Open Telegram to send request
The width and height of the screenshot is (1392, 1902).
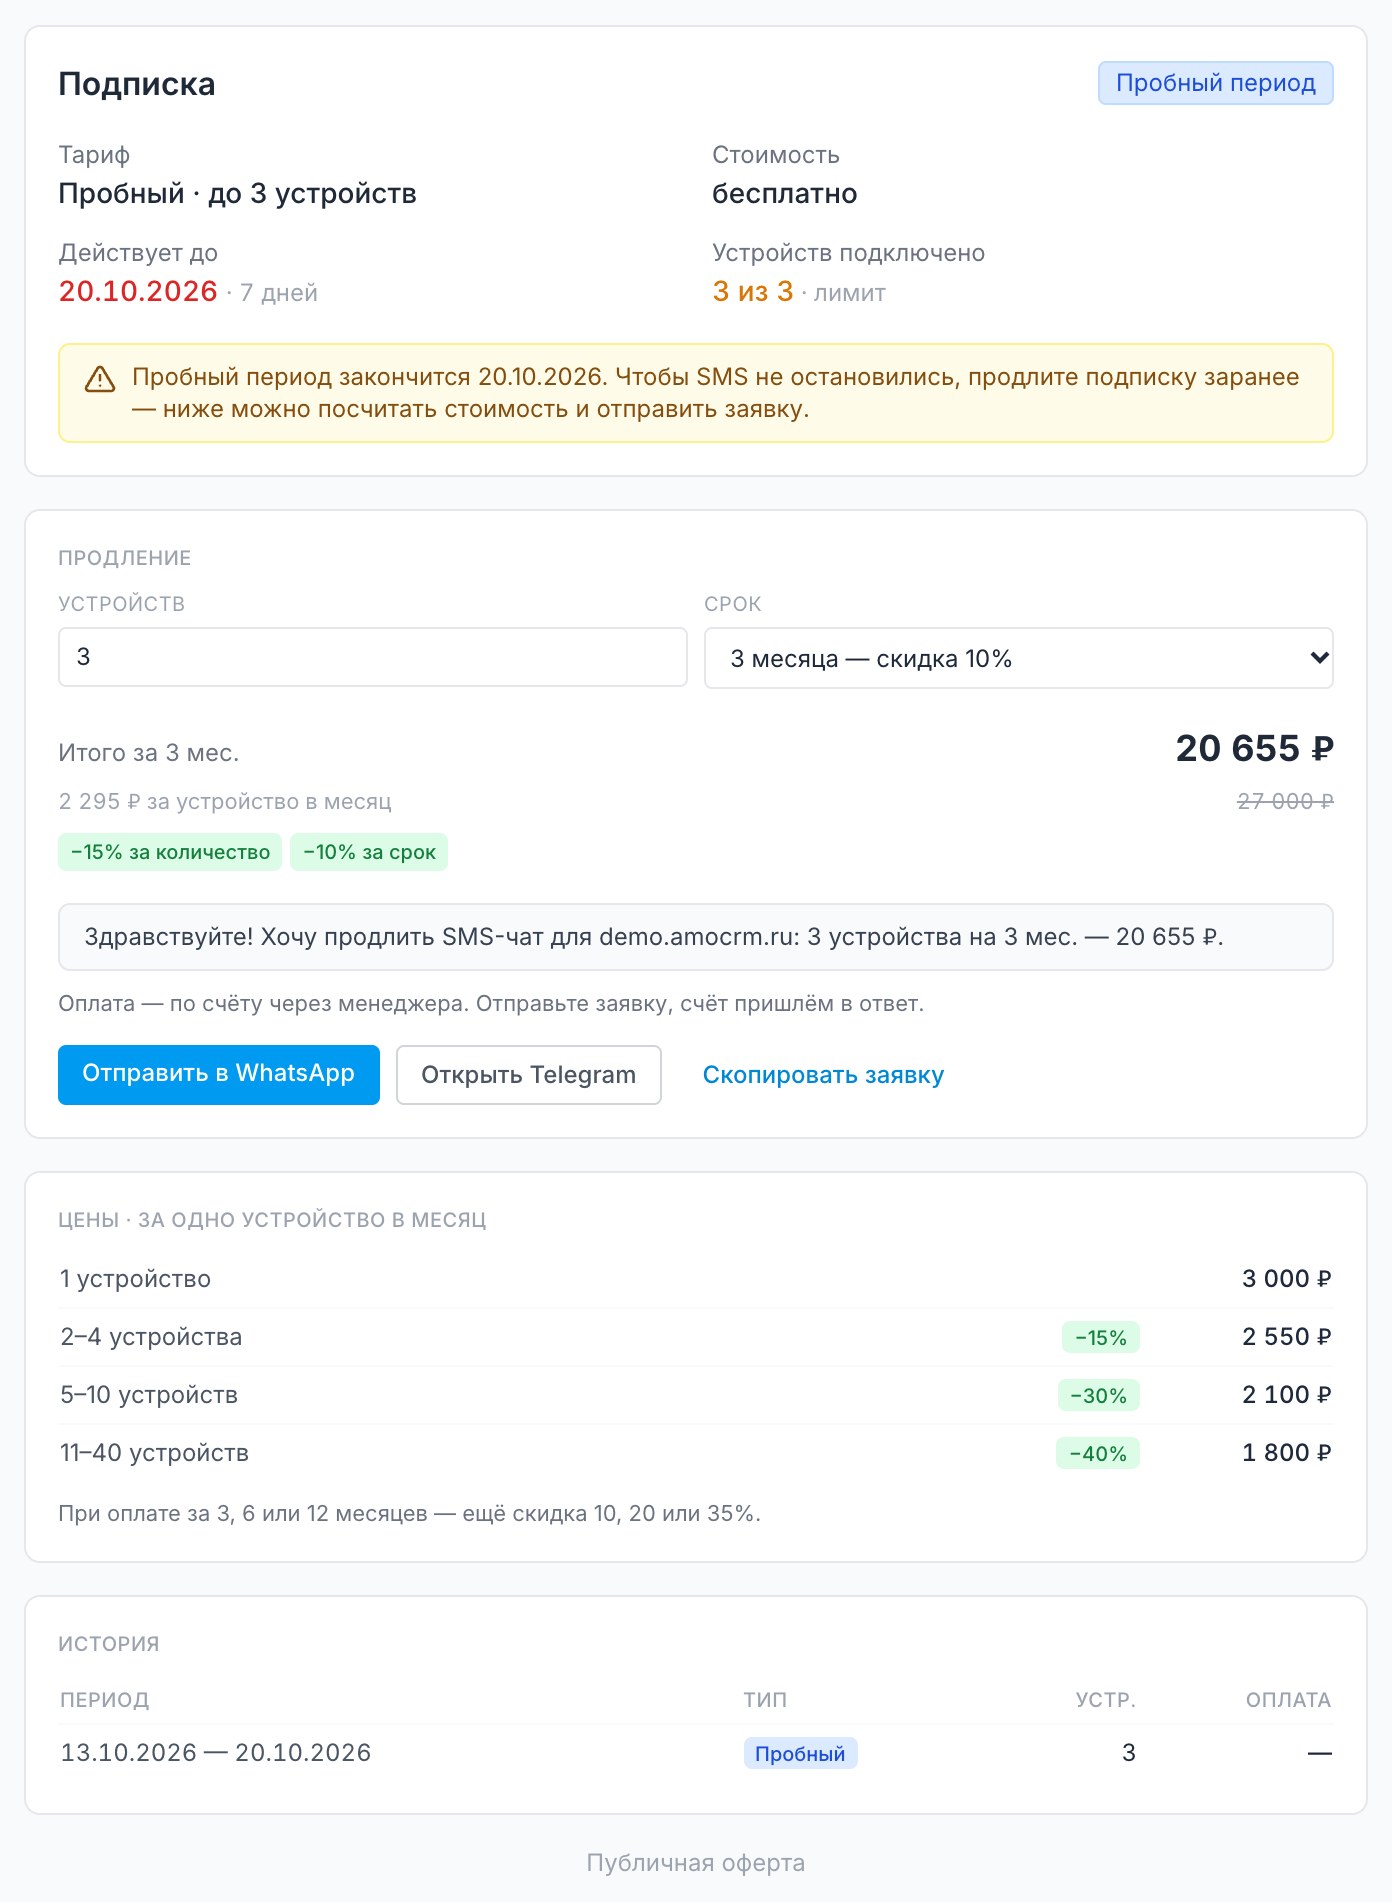click(529, 1075)
